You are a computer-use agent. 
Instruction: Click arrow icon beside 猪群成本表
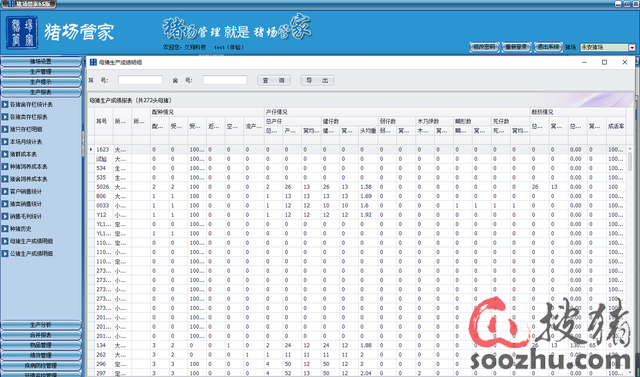(5, 154)
